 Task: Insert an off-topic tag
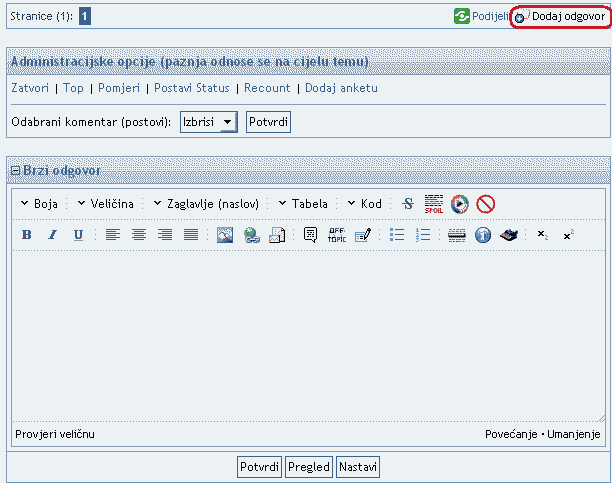pyautogui.click(x=336, y=235)
